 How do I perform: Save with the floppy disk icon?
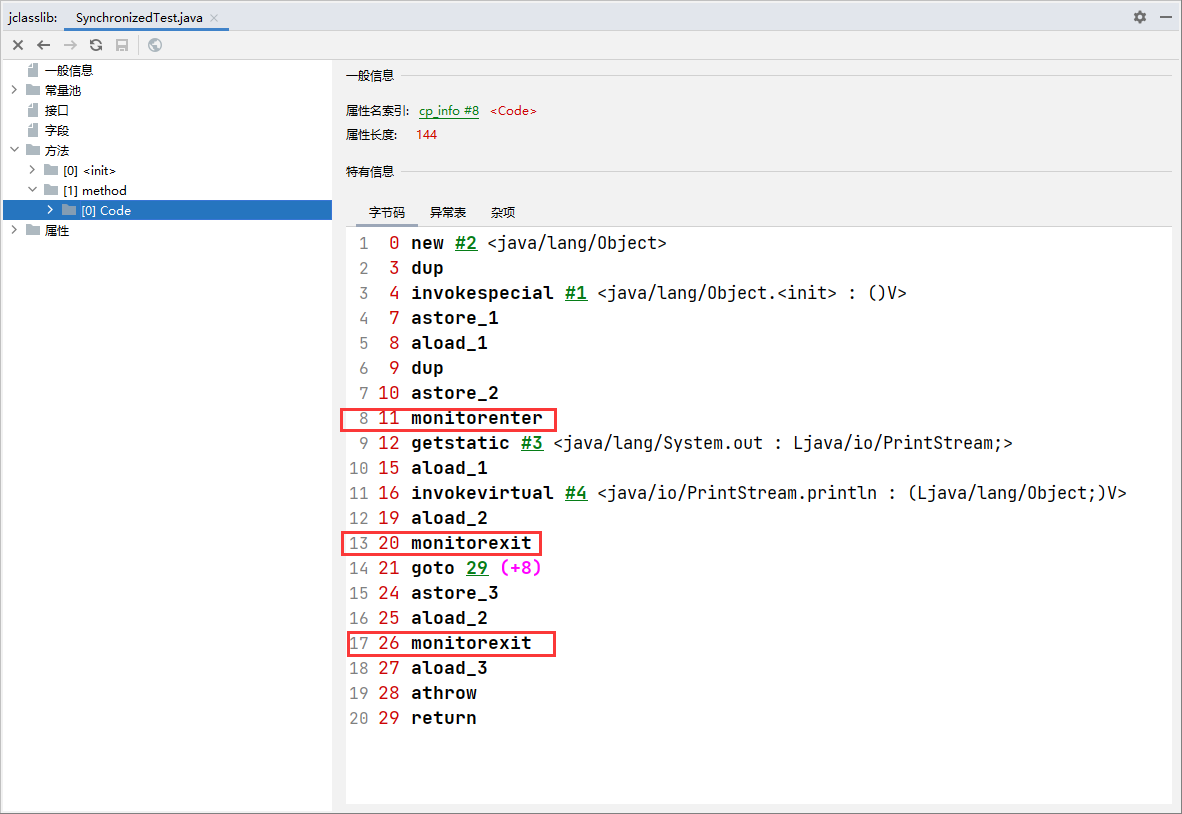[x=121, y=45]
